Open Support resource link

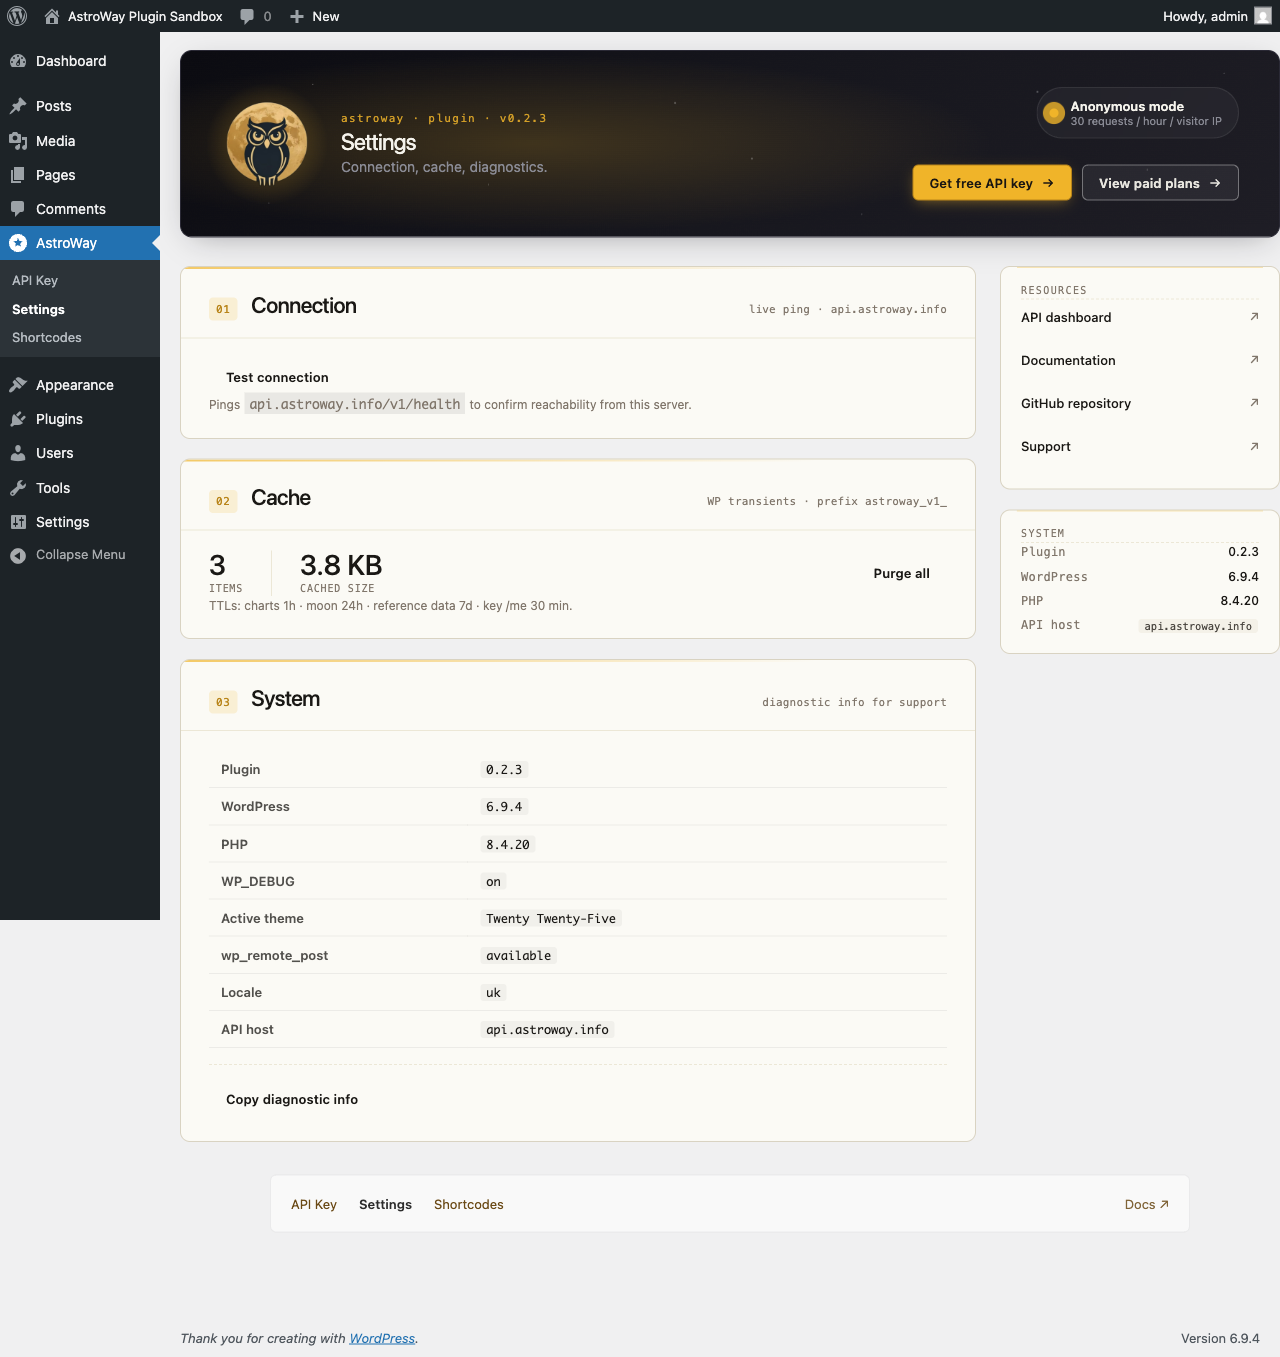[1140, 446]
